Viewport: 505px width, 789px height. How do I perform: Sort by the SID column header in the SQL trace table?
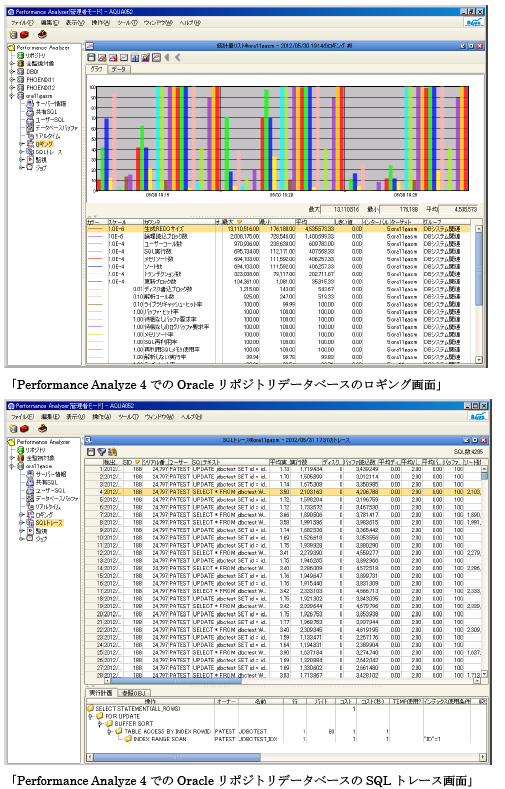pos(131,462)
